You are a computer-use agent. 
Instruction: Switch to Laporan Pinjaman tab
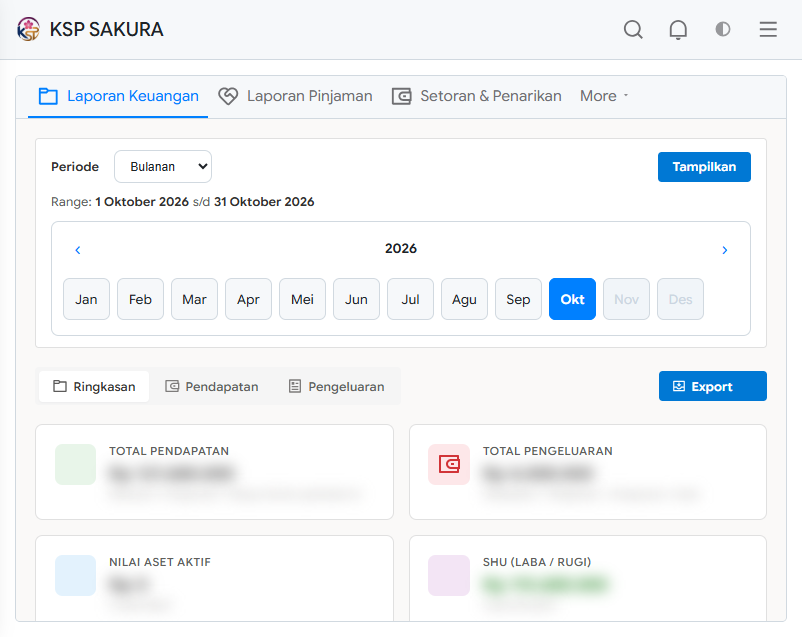[x=295, y=96]
